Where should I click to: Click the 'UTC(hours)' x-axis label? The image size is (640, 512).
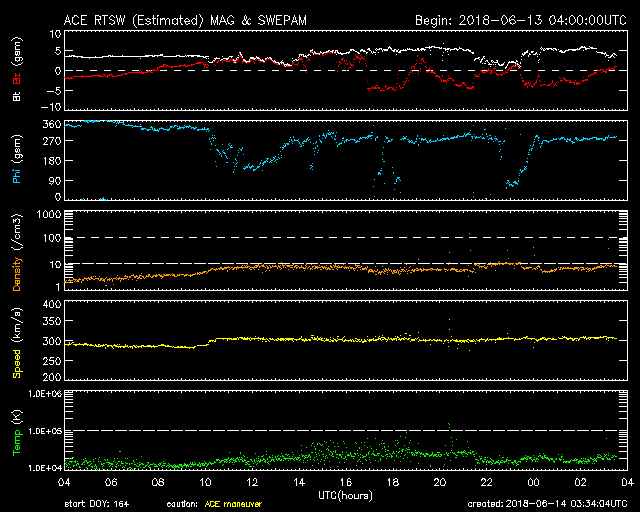pos(346,496)
